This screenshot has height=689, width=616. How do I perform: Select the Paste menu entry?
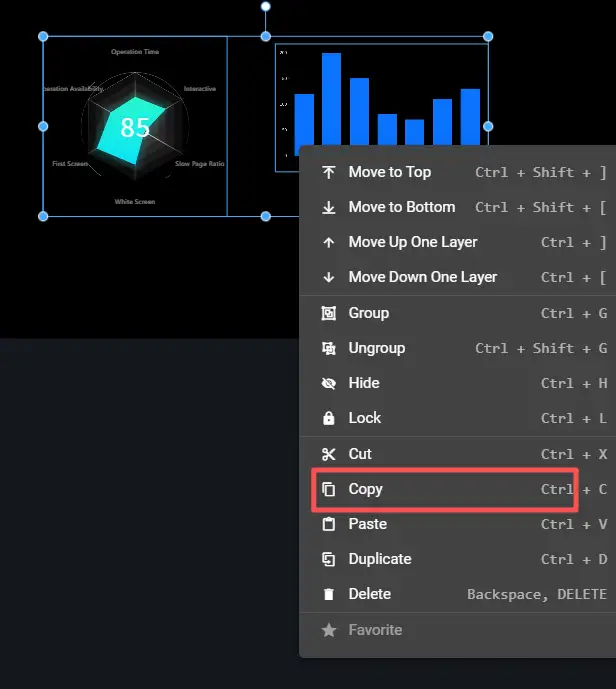coord(368,524)
